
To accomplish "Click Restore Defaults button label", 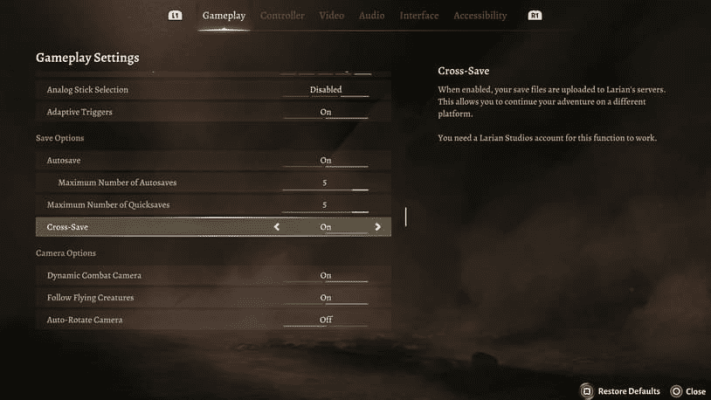I will click(630, 391).
